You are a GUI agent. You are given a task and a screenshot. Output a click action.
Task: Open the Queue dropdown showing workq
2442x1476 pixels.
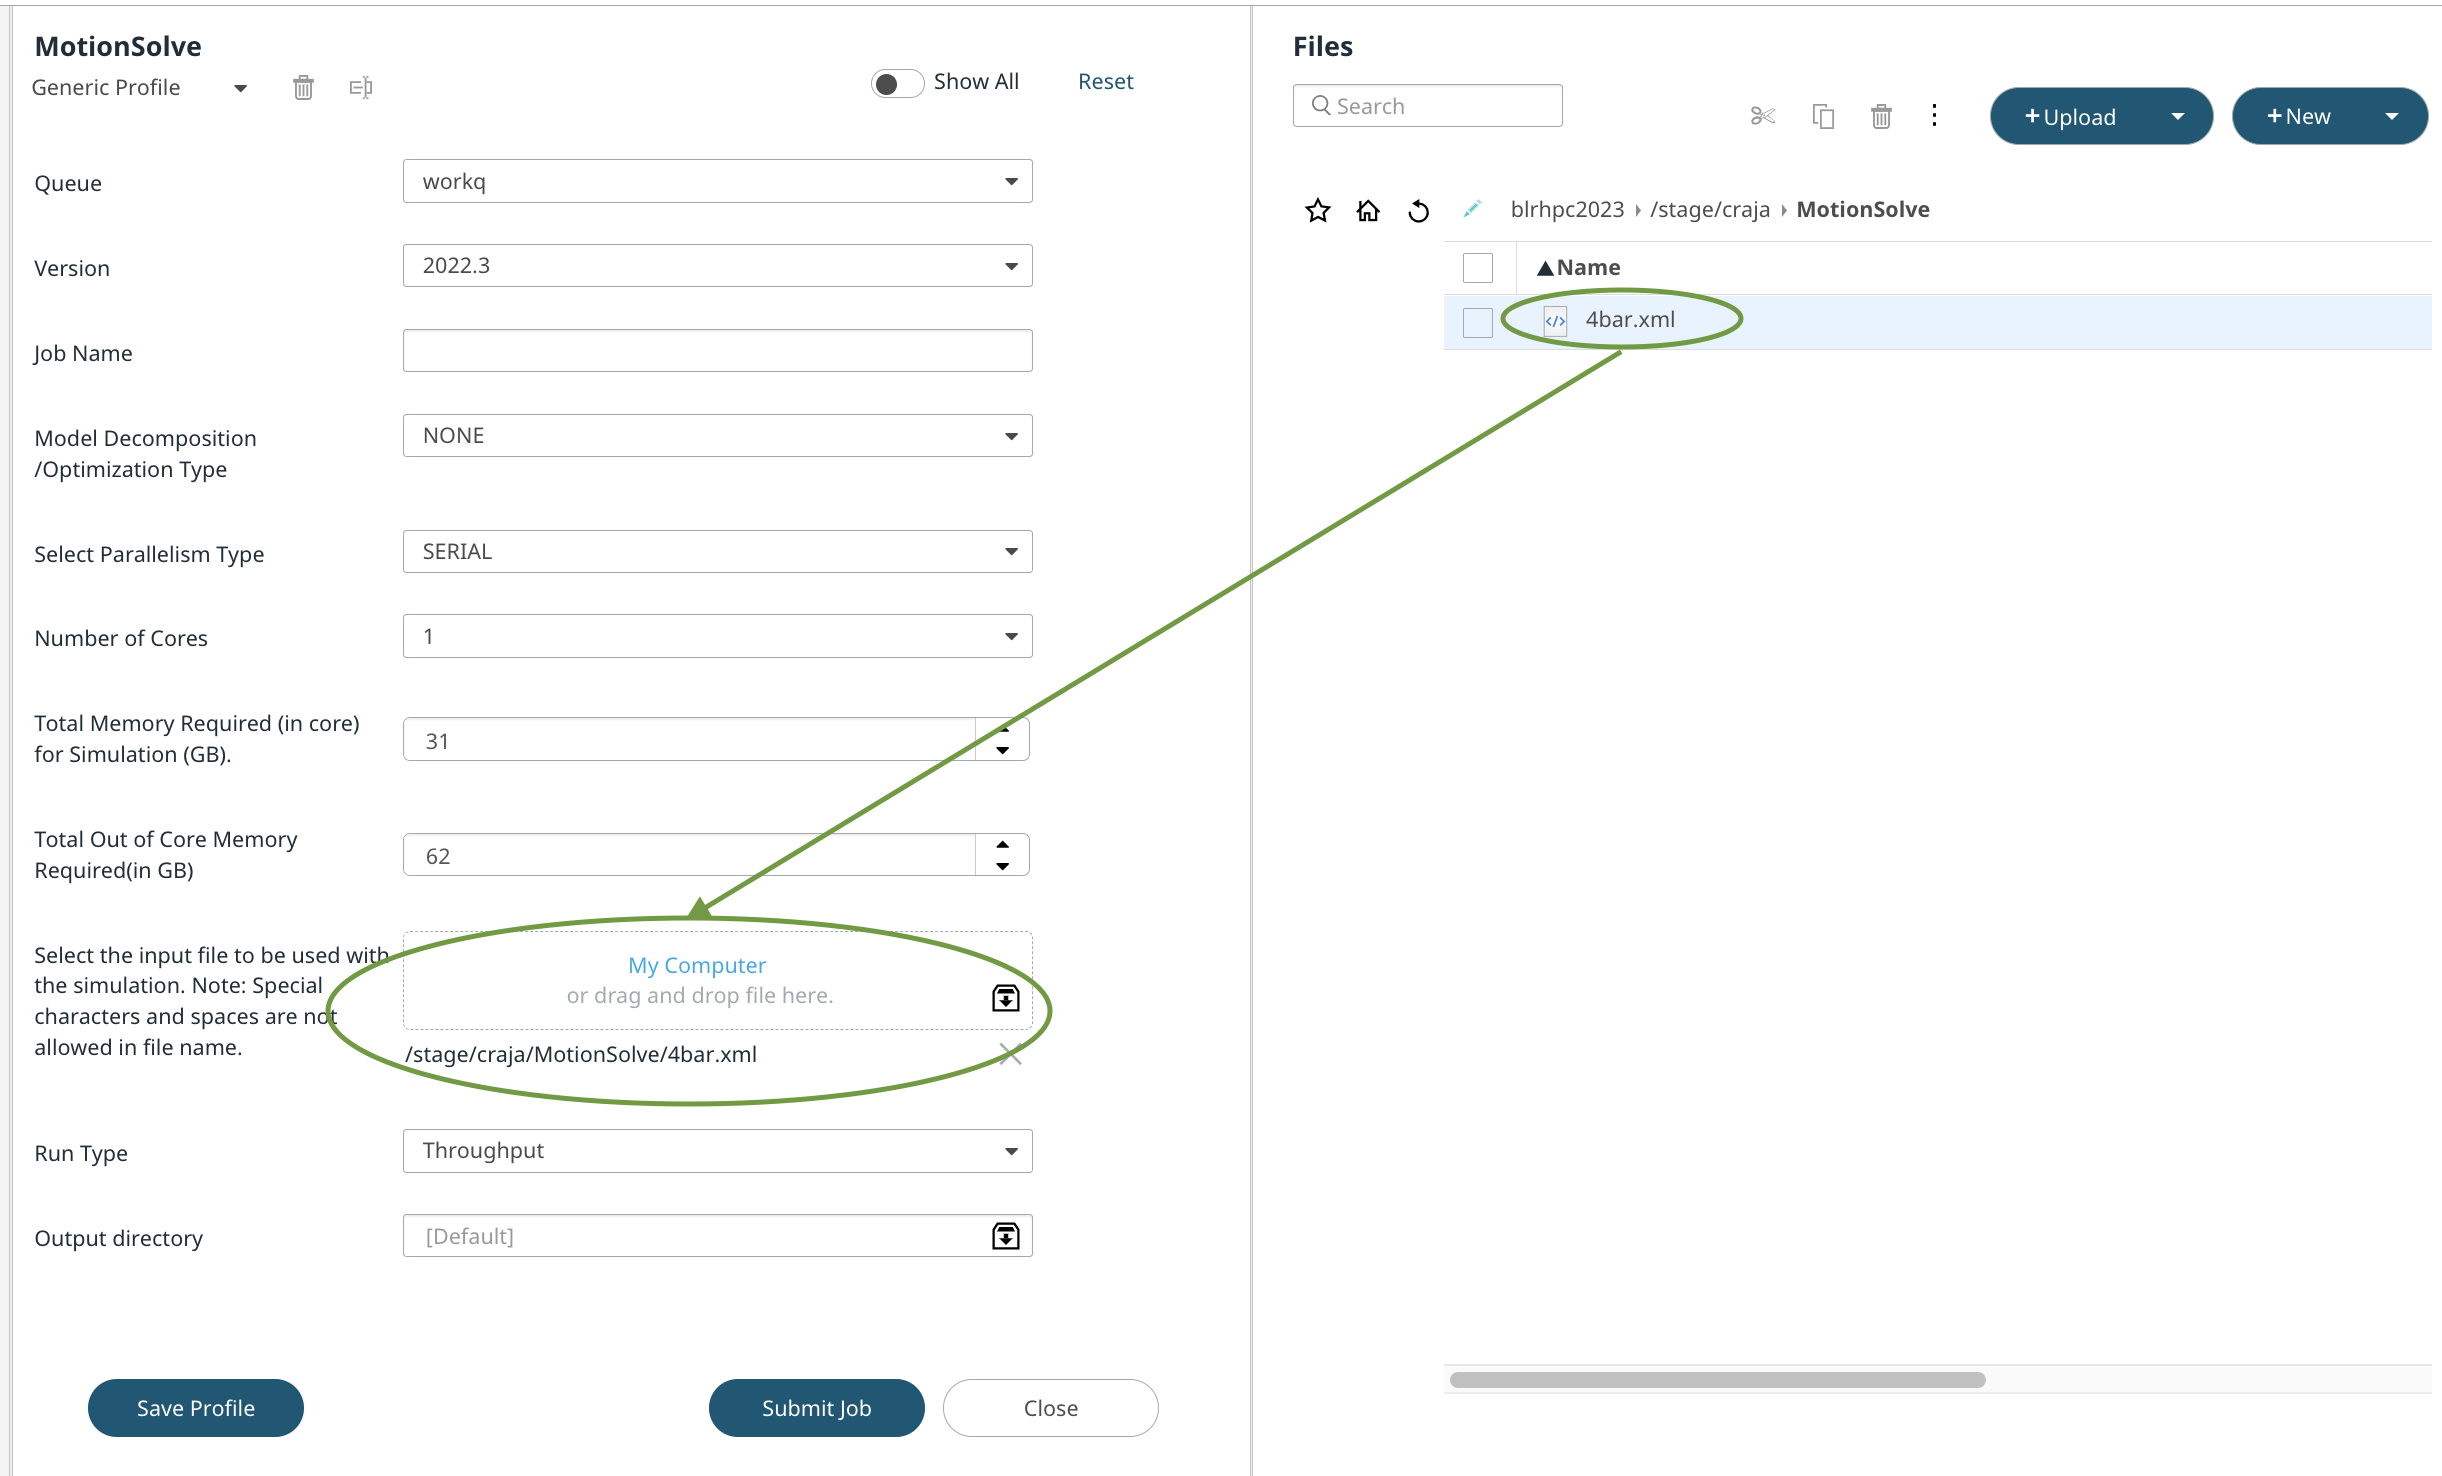pos(717,182)
